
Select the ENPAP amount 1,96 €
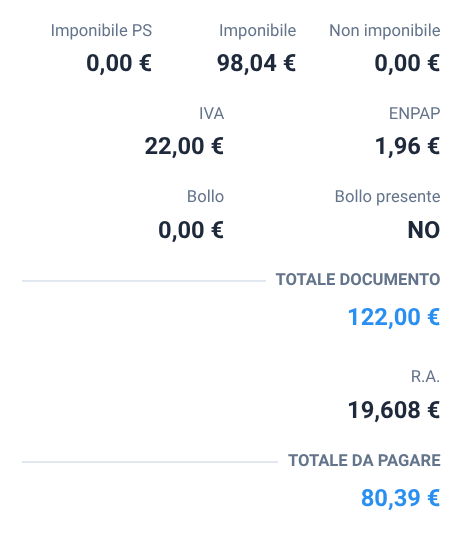click(x=408, y=147)
